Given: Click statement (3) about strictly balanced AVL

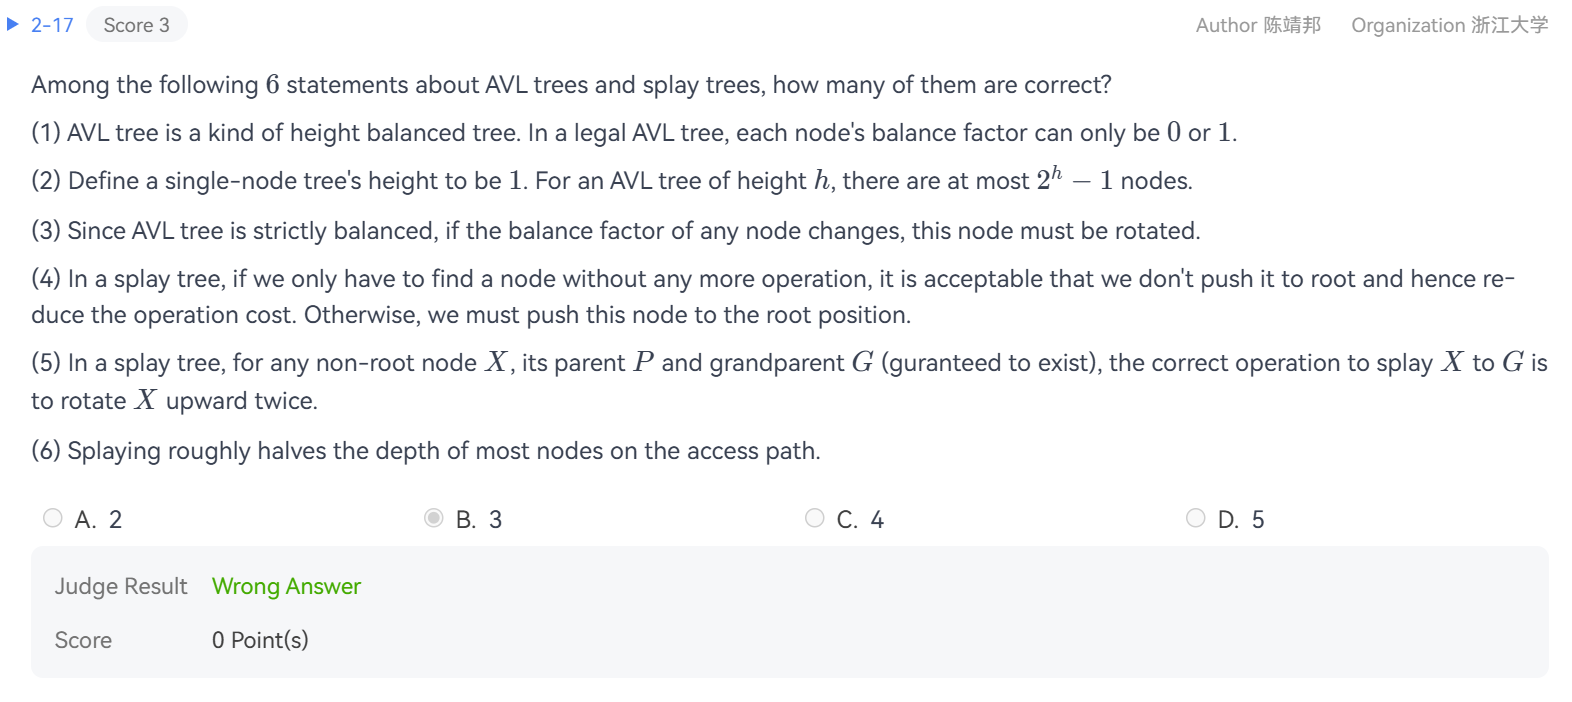Looking at the screenshot, I should [615, 231].
